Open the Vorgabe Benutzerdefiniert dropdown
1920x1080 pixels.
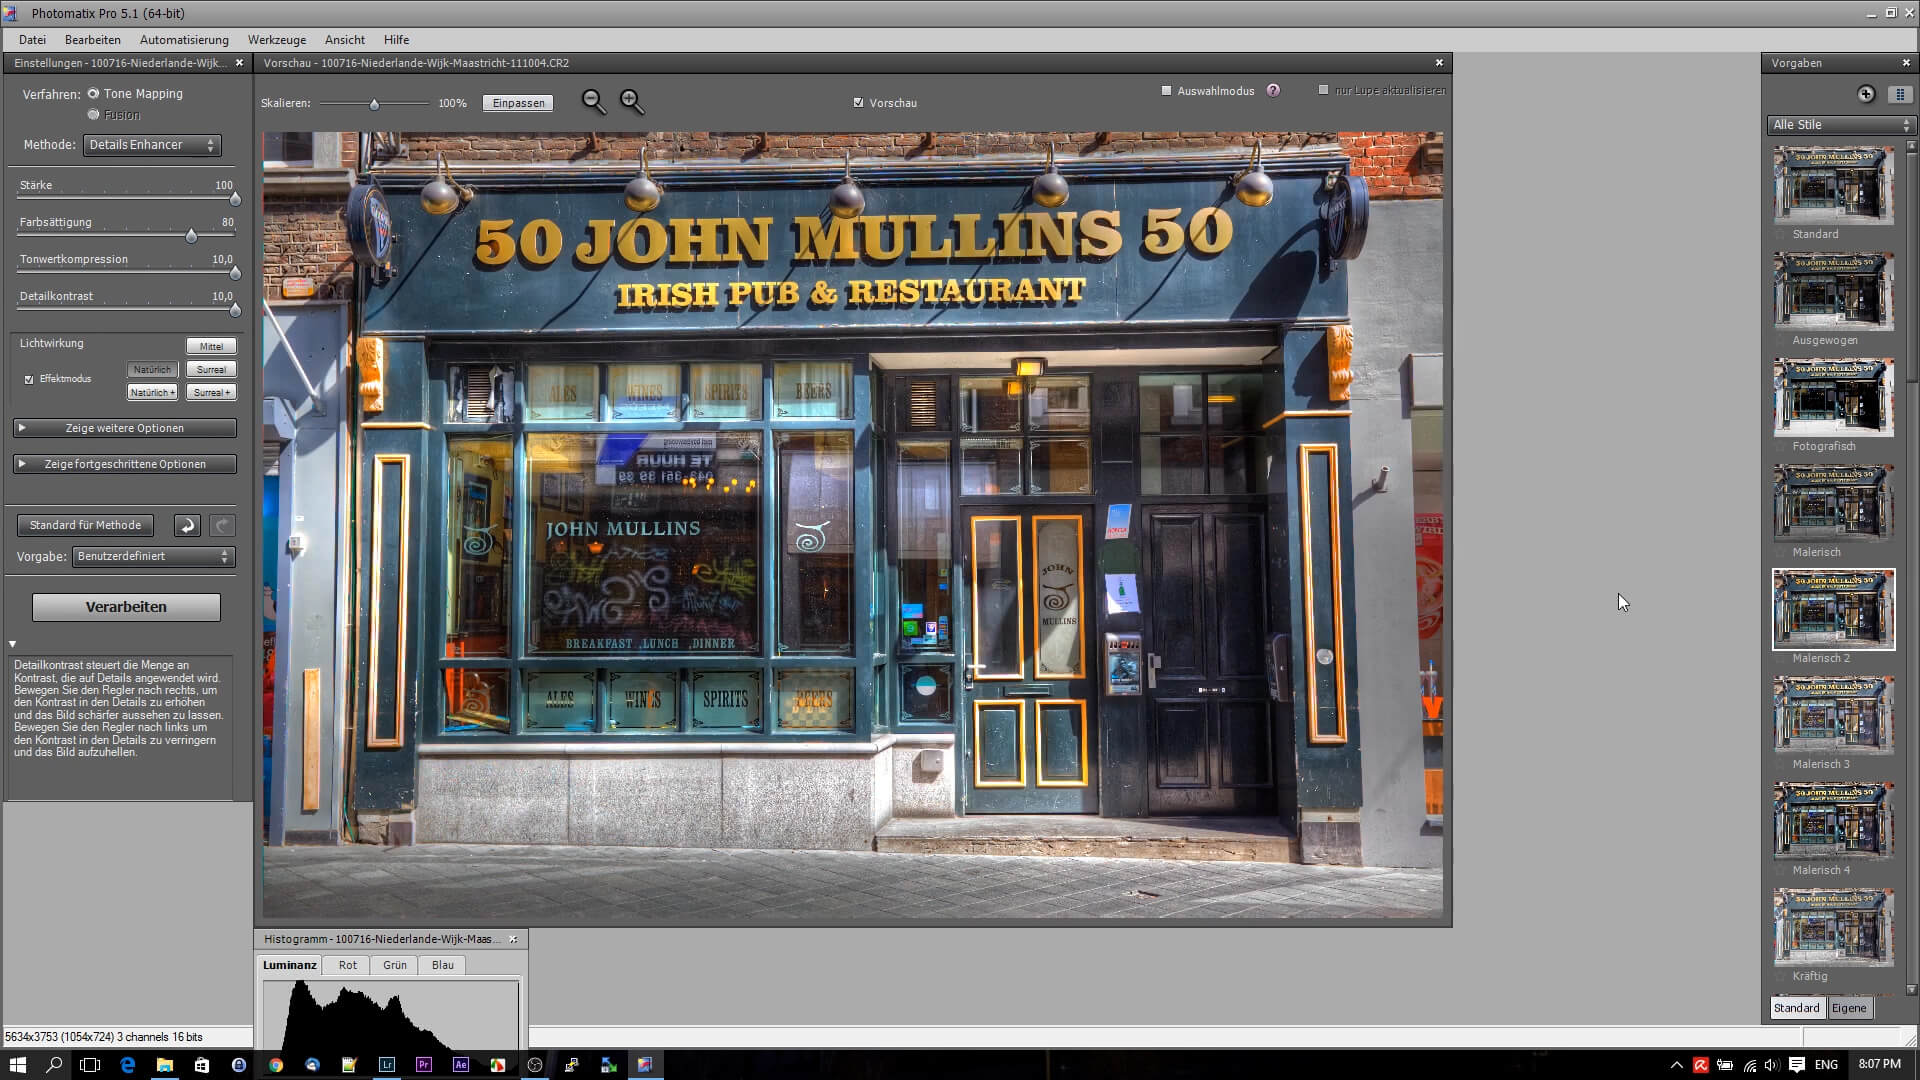point(154,556)
